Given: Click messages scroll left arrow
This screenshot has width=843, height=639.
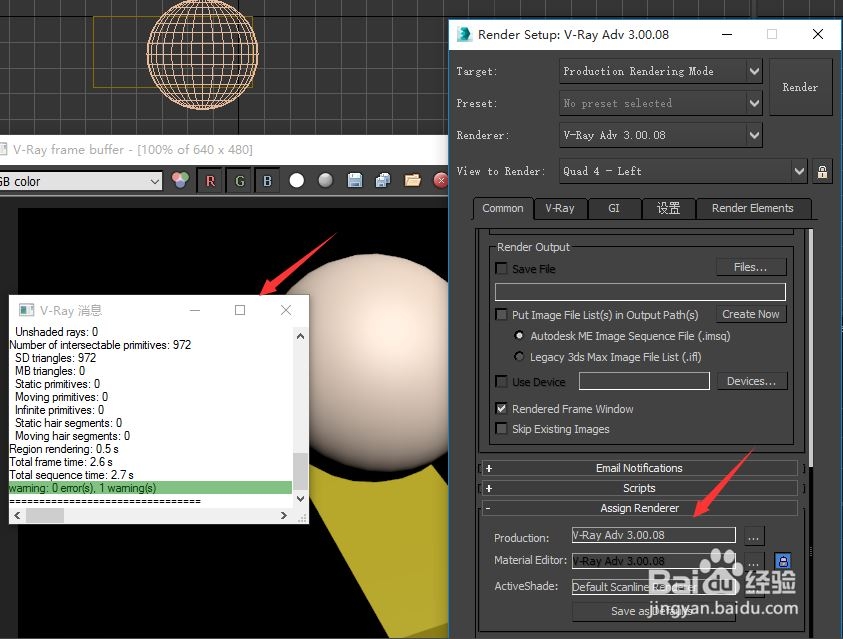Looking at the screenshot, I should 17,515.
